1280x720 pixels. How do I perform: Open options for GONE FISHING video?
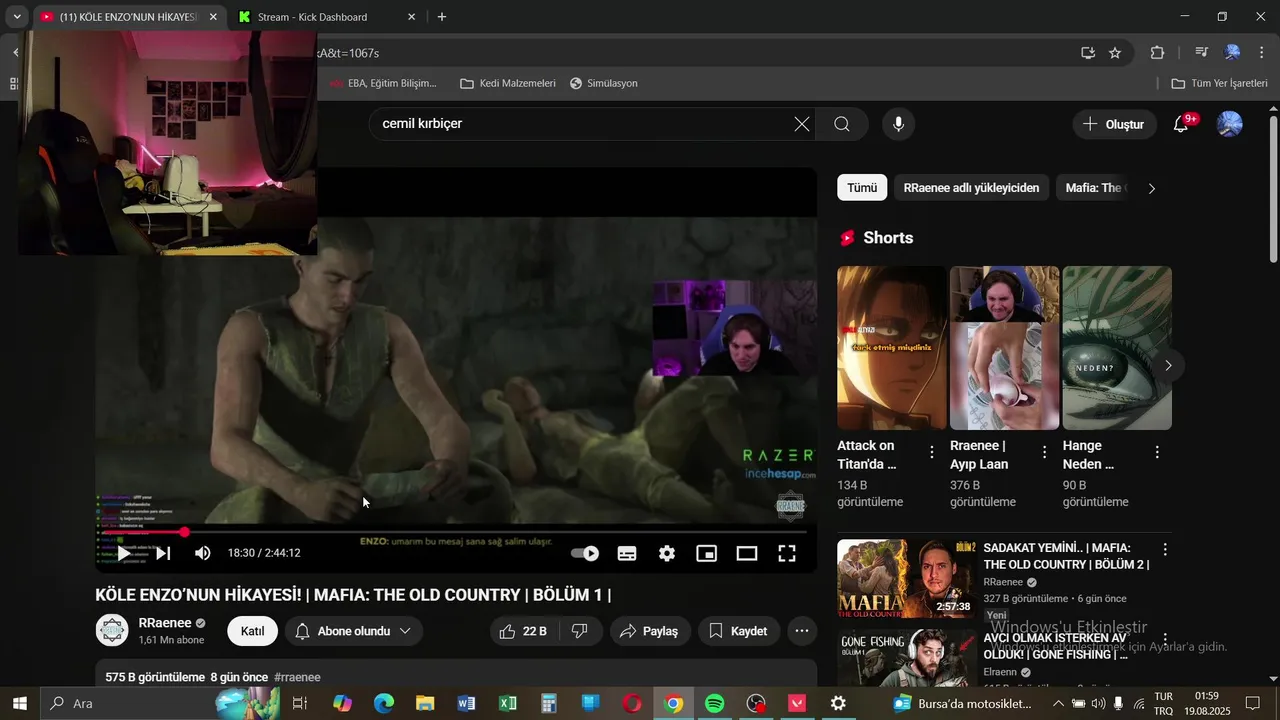coord(1165,639)
